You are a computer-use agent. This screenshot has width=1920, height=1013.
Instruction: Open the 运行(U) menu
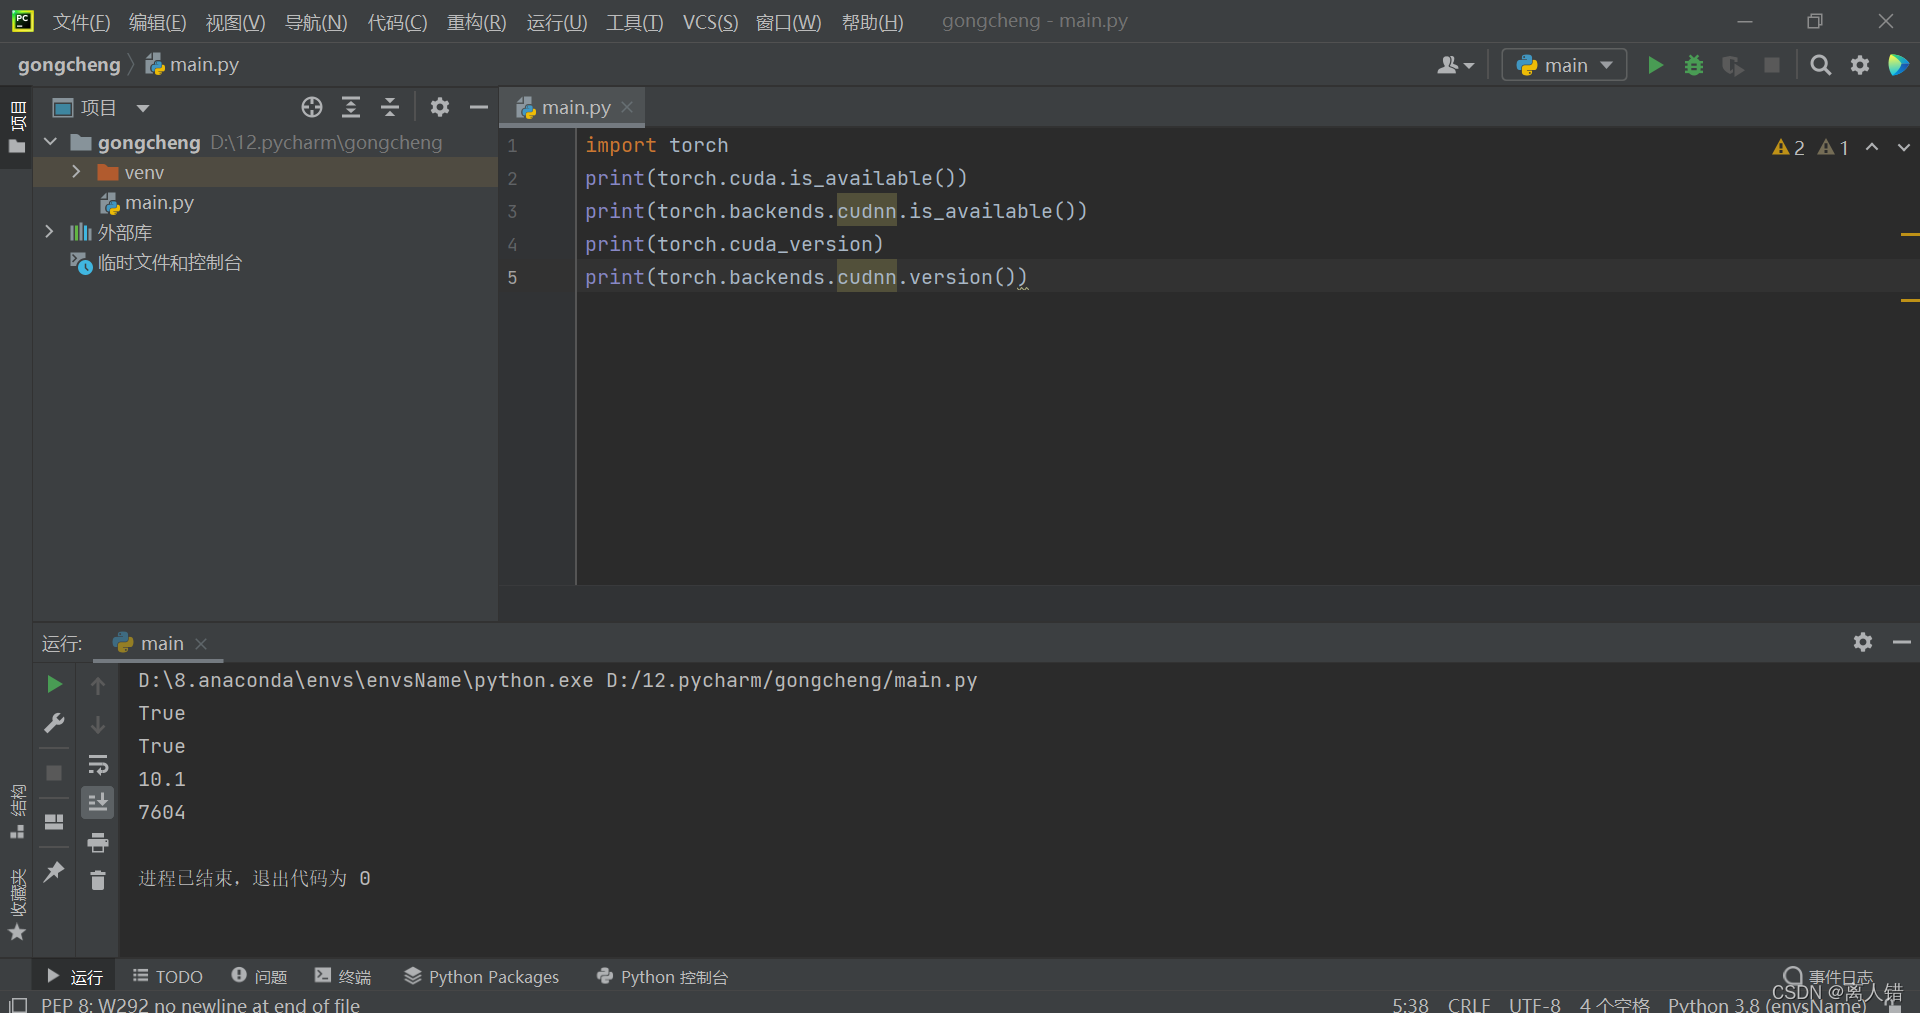(557, 22)
